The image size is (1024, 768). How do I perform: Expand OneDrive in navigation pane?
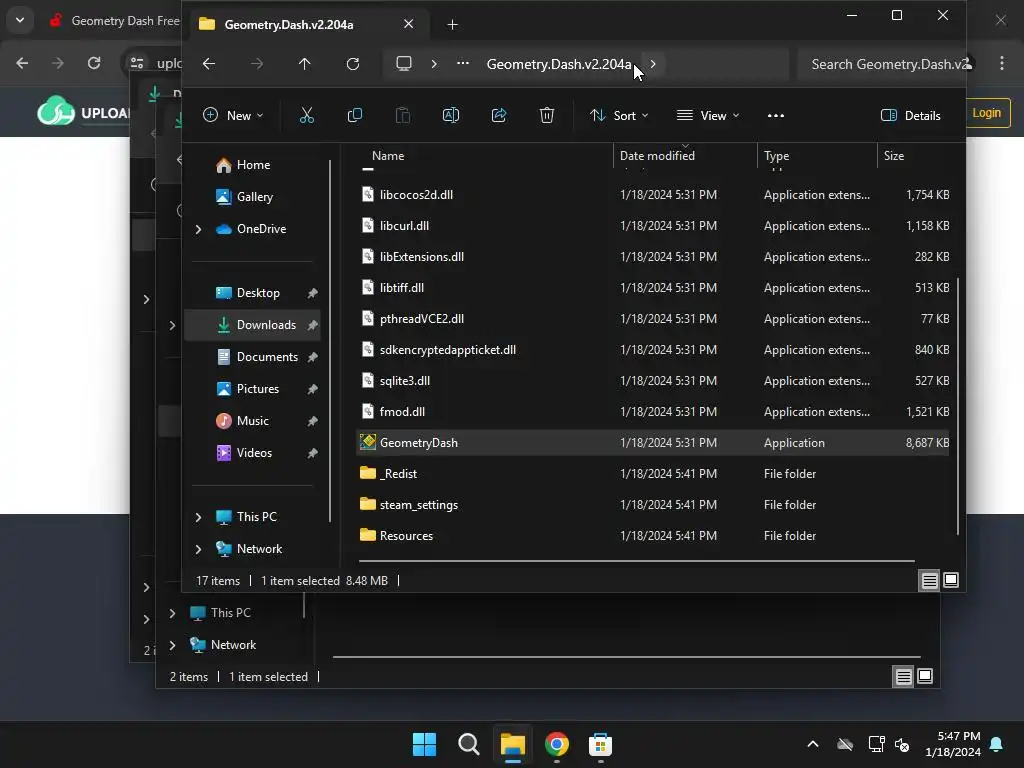[198, 229]
